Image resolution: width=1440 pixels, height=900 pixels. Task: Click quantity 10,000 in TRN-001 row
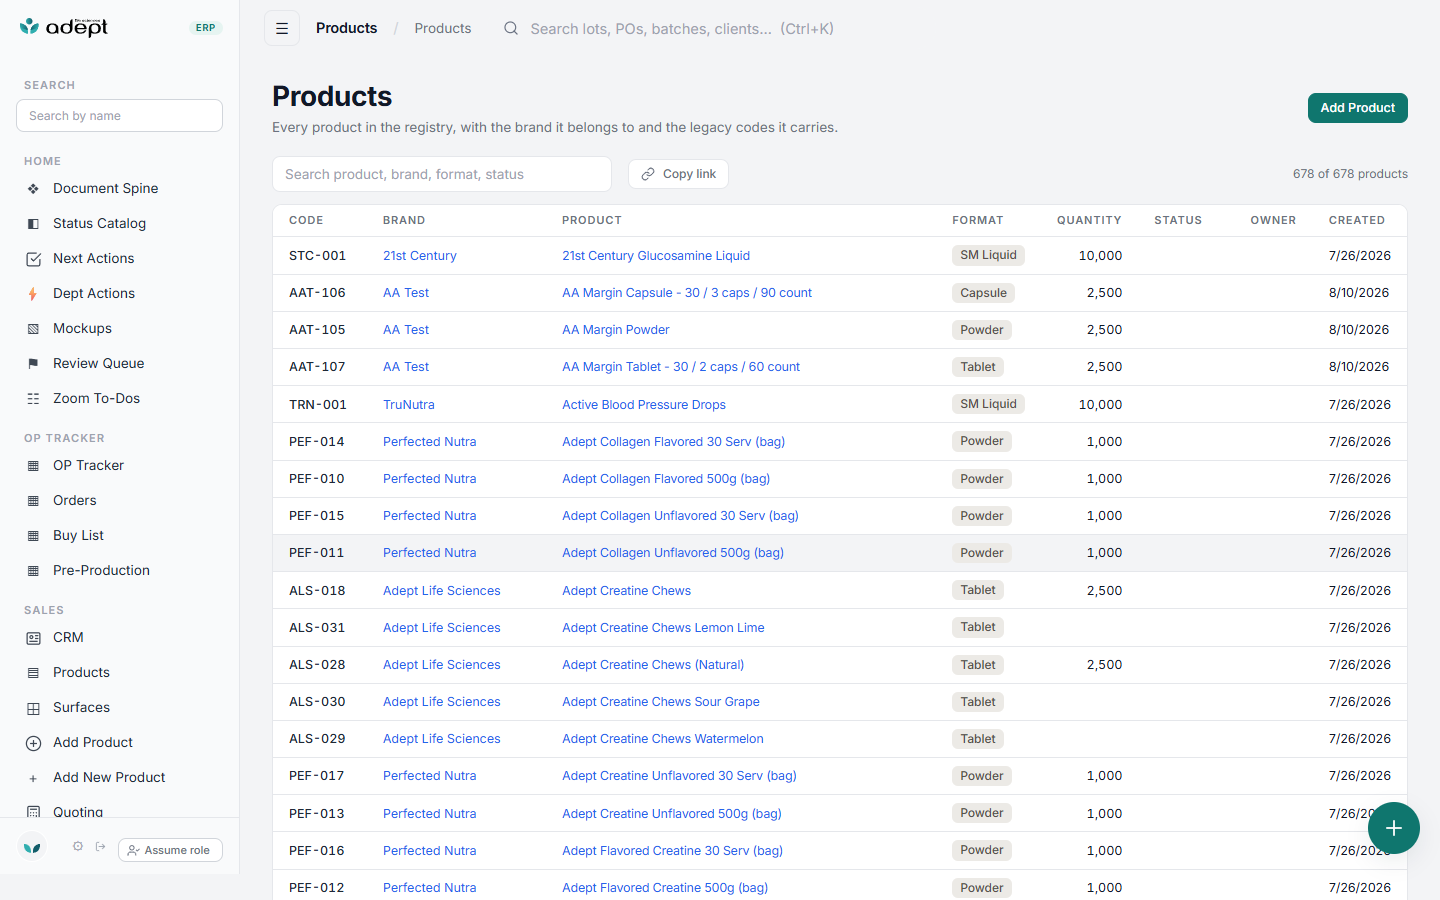tap(1100, 405)
